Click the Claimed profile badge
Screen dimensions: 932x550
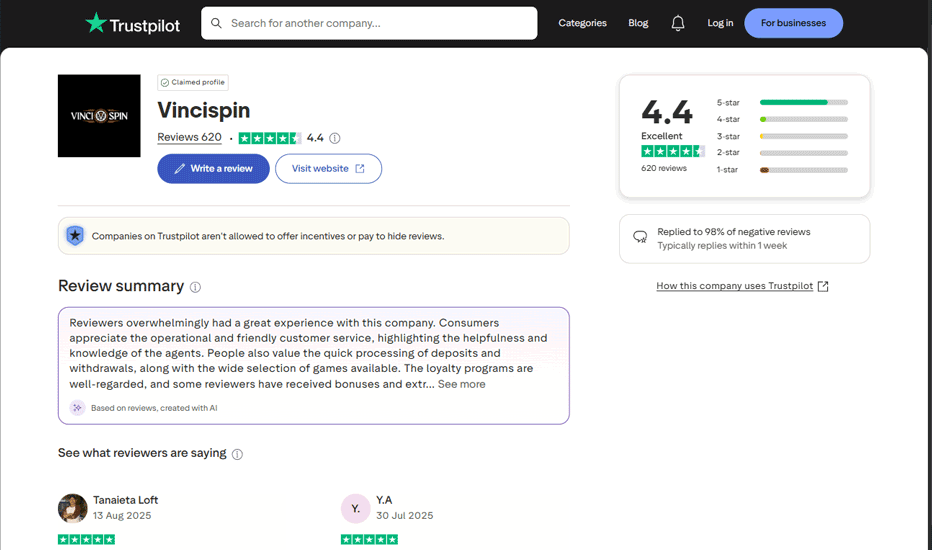pyautogui.click(x=193, y=82)
